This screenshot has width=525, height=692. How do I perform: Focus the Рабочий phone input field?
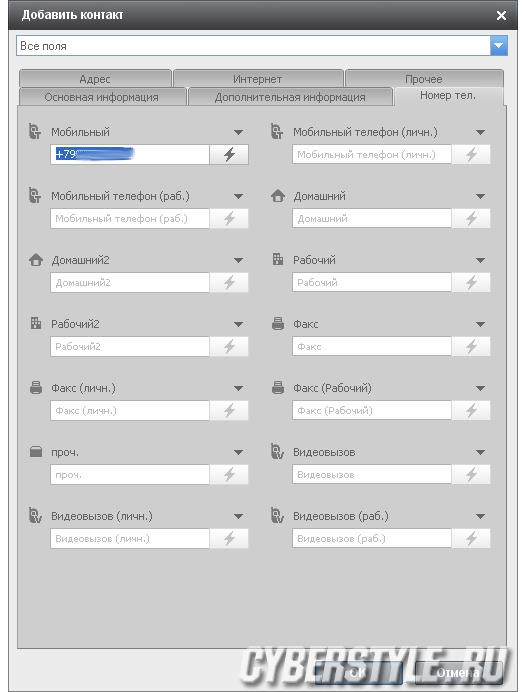click(x=372, y=282)
